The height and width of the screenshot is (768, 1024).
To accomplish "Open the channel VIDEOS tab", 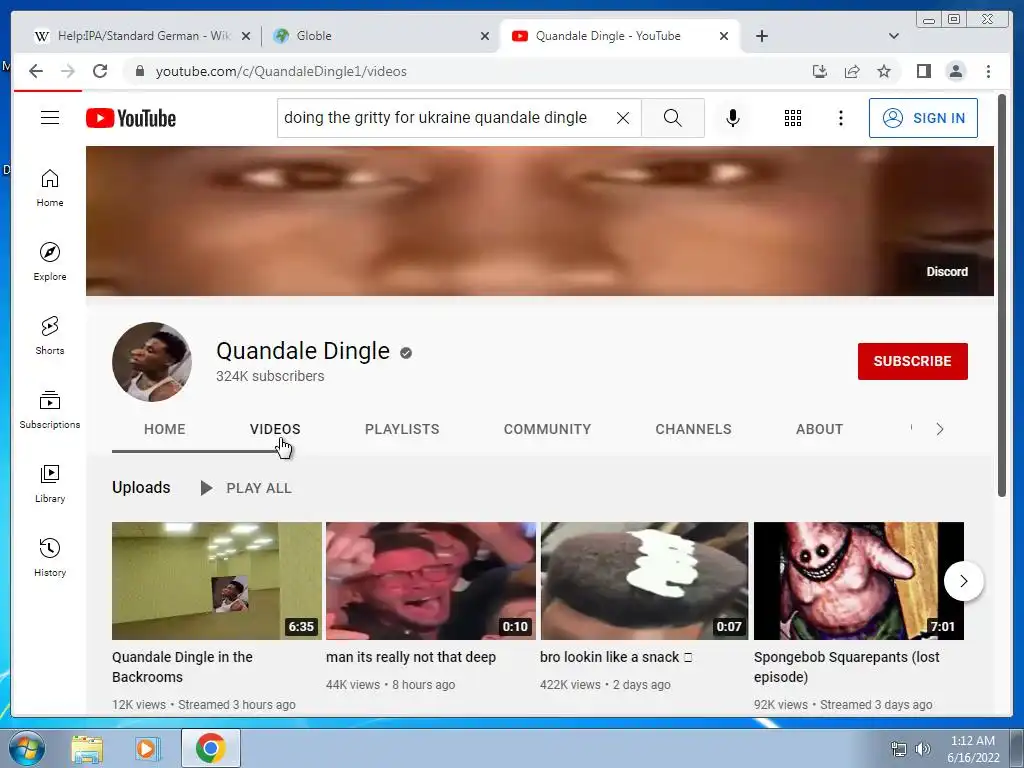I will pyautogui.click(x=275, y=429).
